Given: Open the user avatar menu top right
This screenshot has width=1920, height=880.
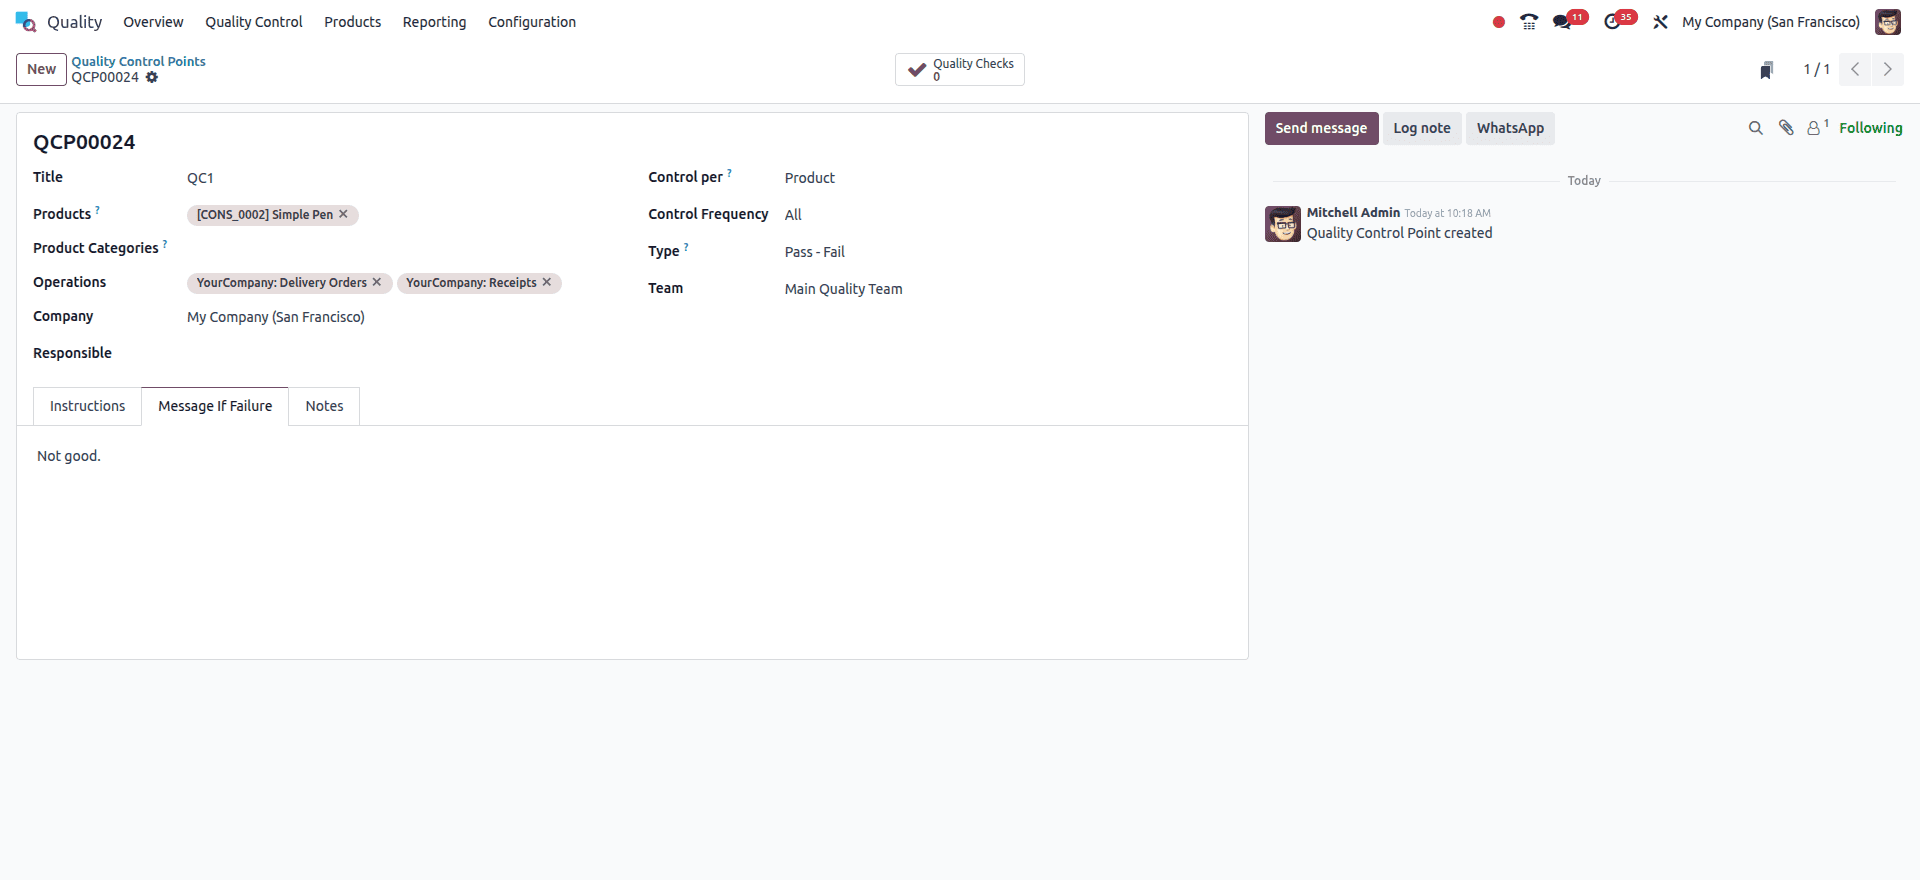Looking at the screenshot, I should 1887,21.
